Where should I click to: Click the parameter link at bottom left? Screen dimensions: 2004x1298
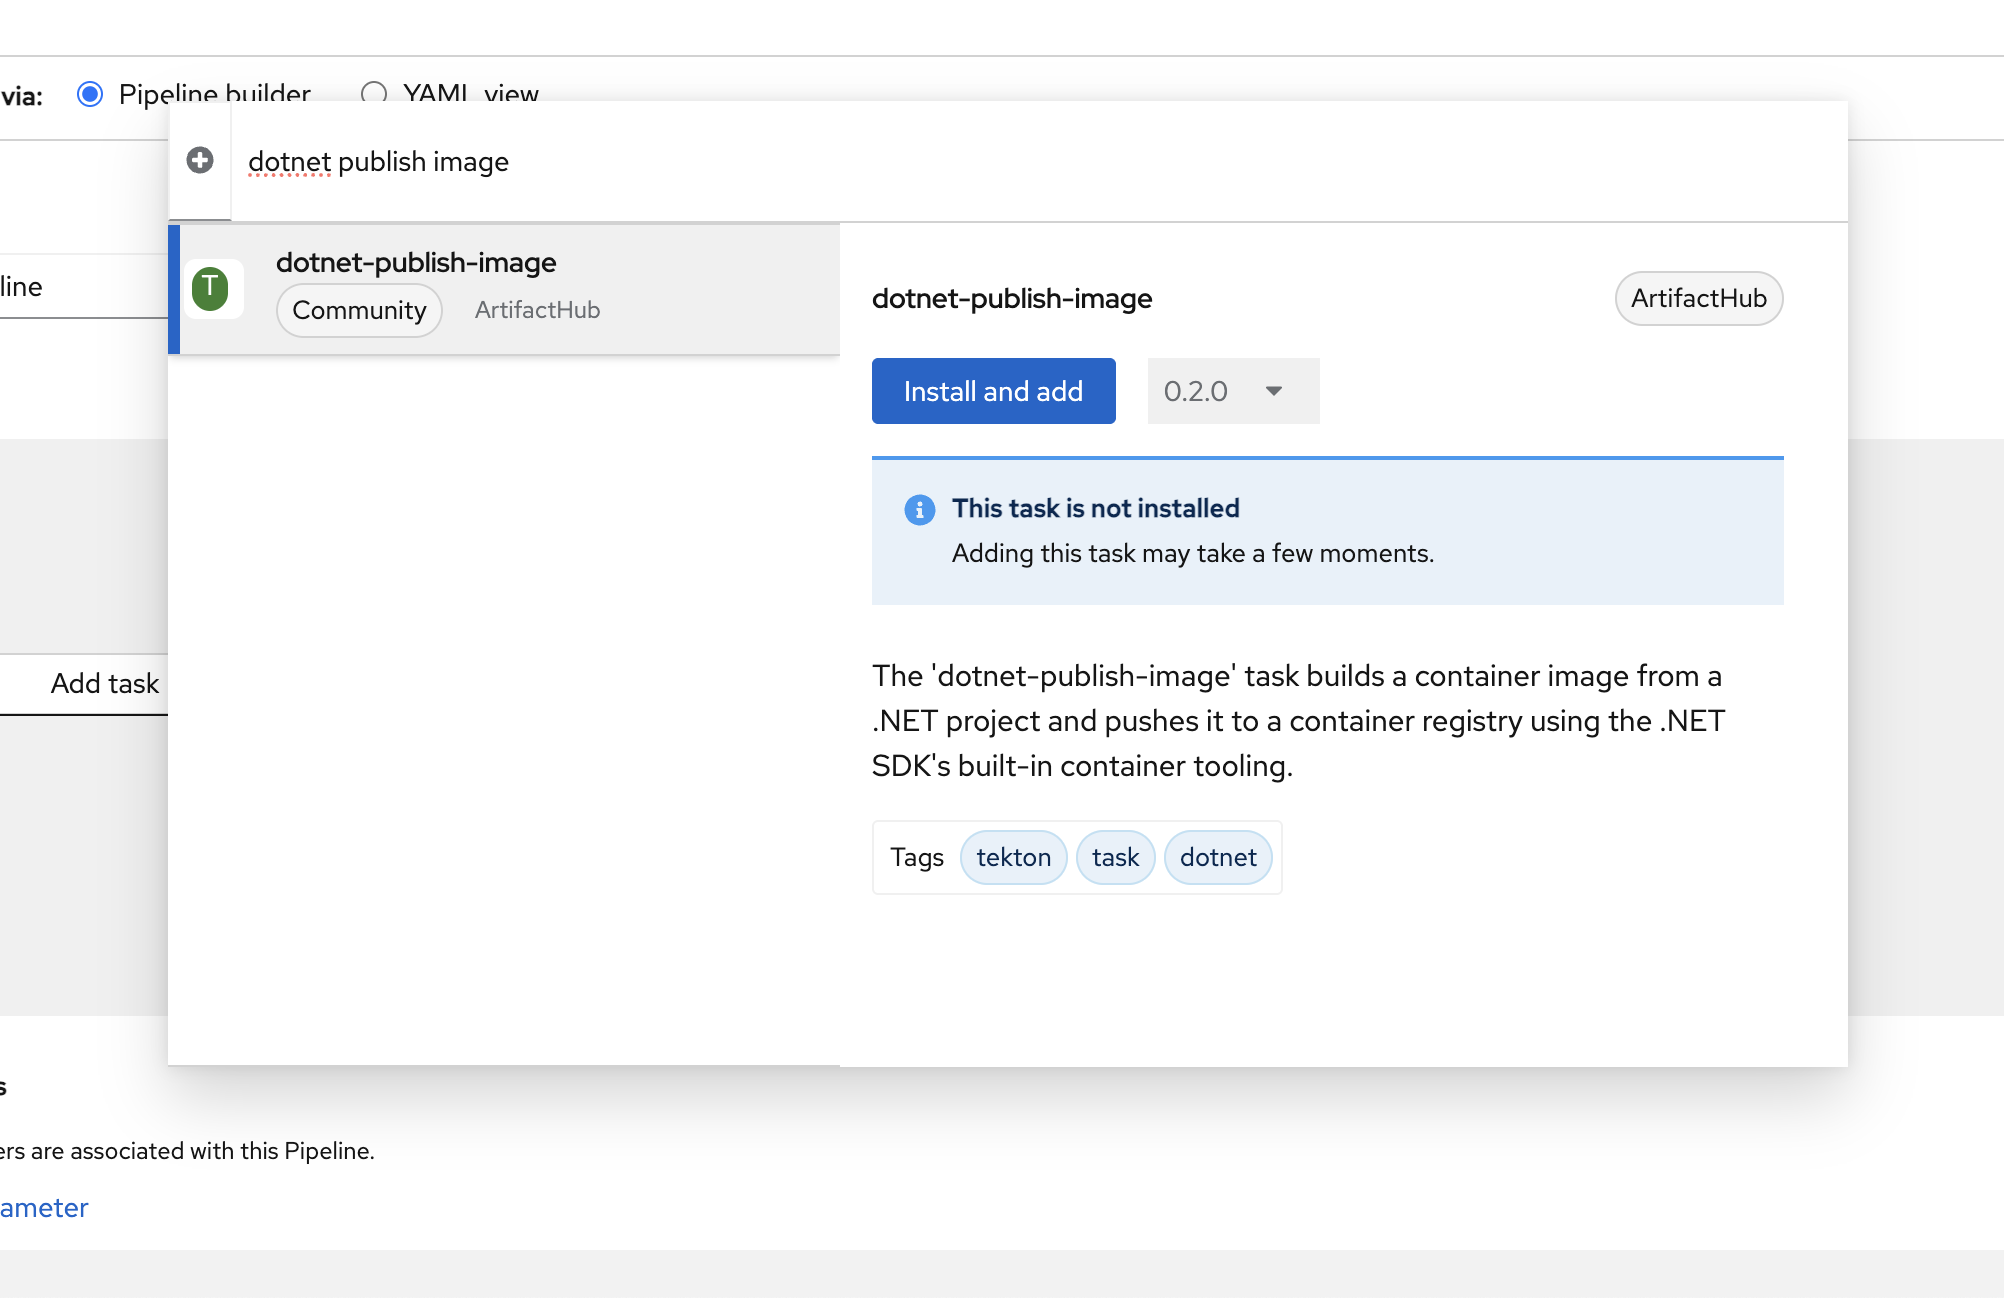(x=44, y=1208)
